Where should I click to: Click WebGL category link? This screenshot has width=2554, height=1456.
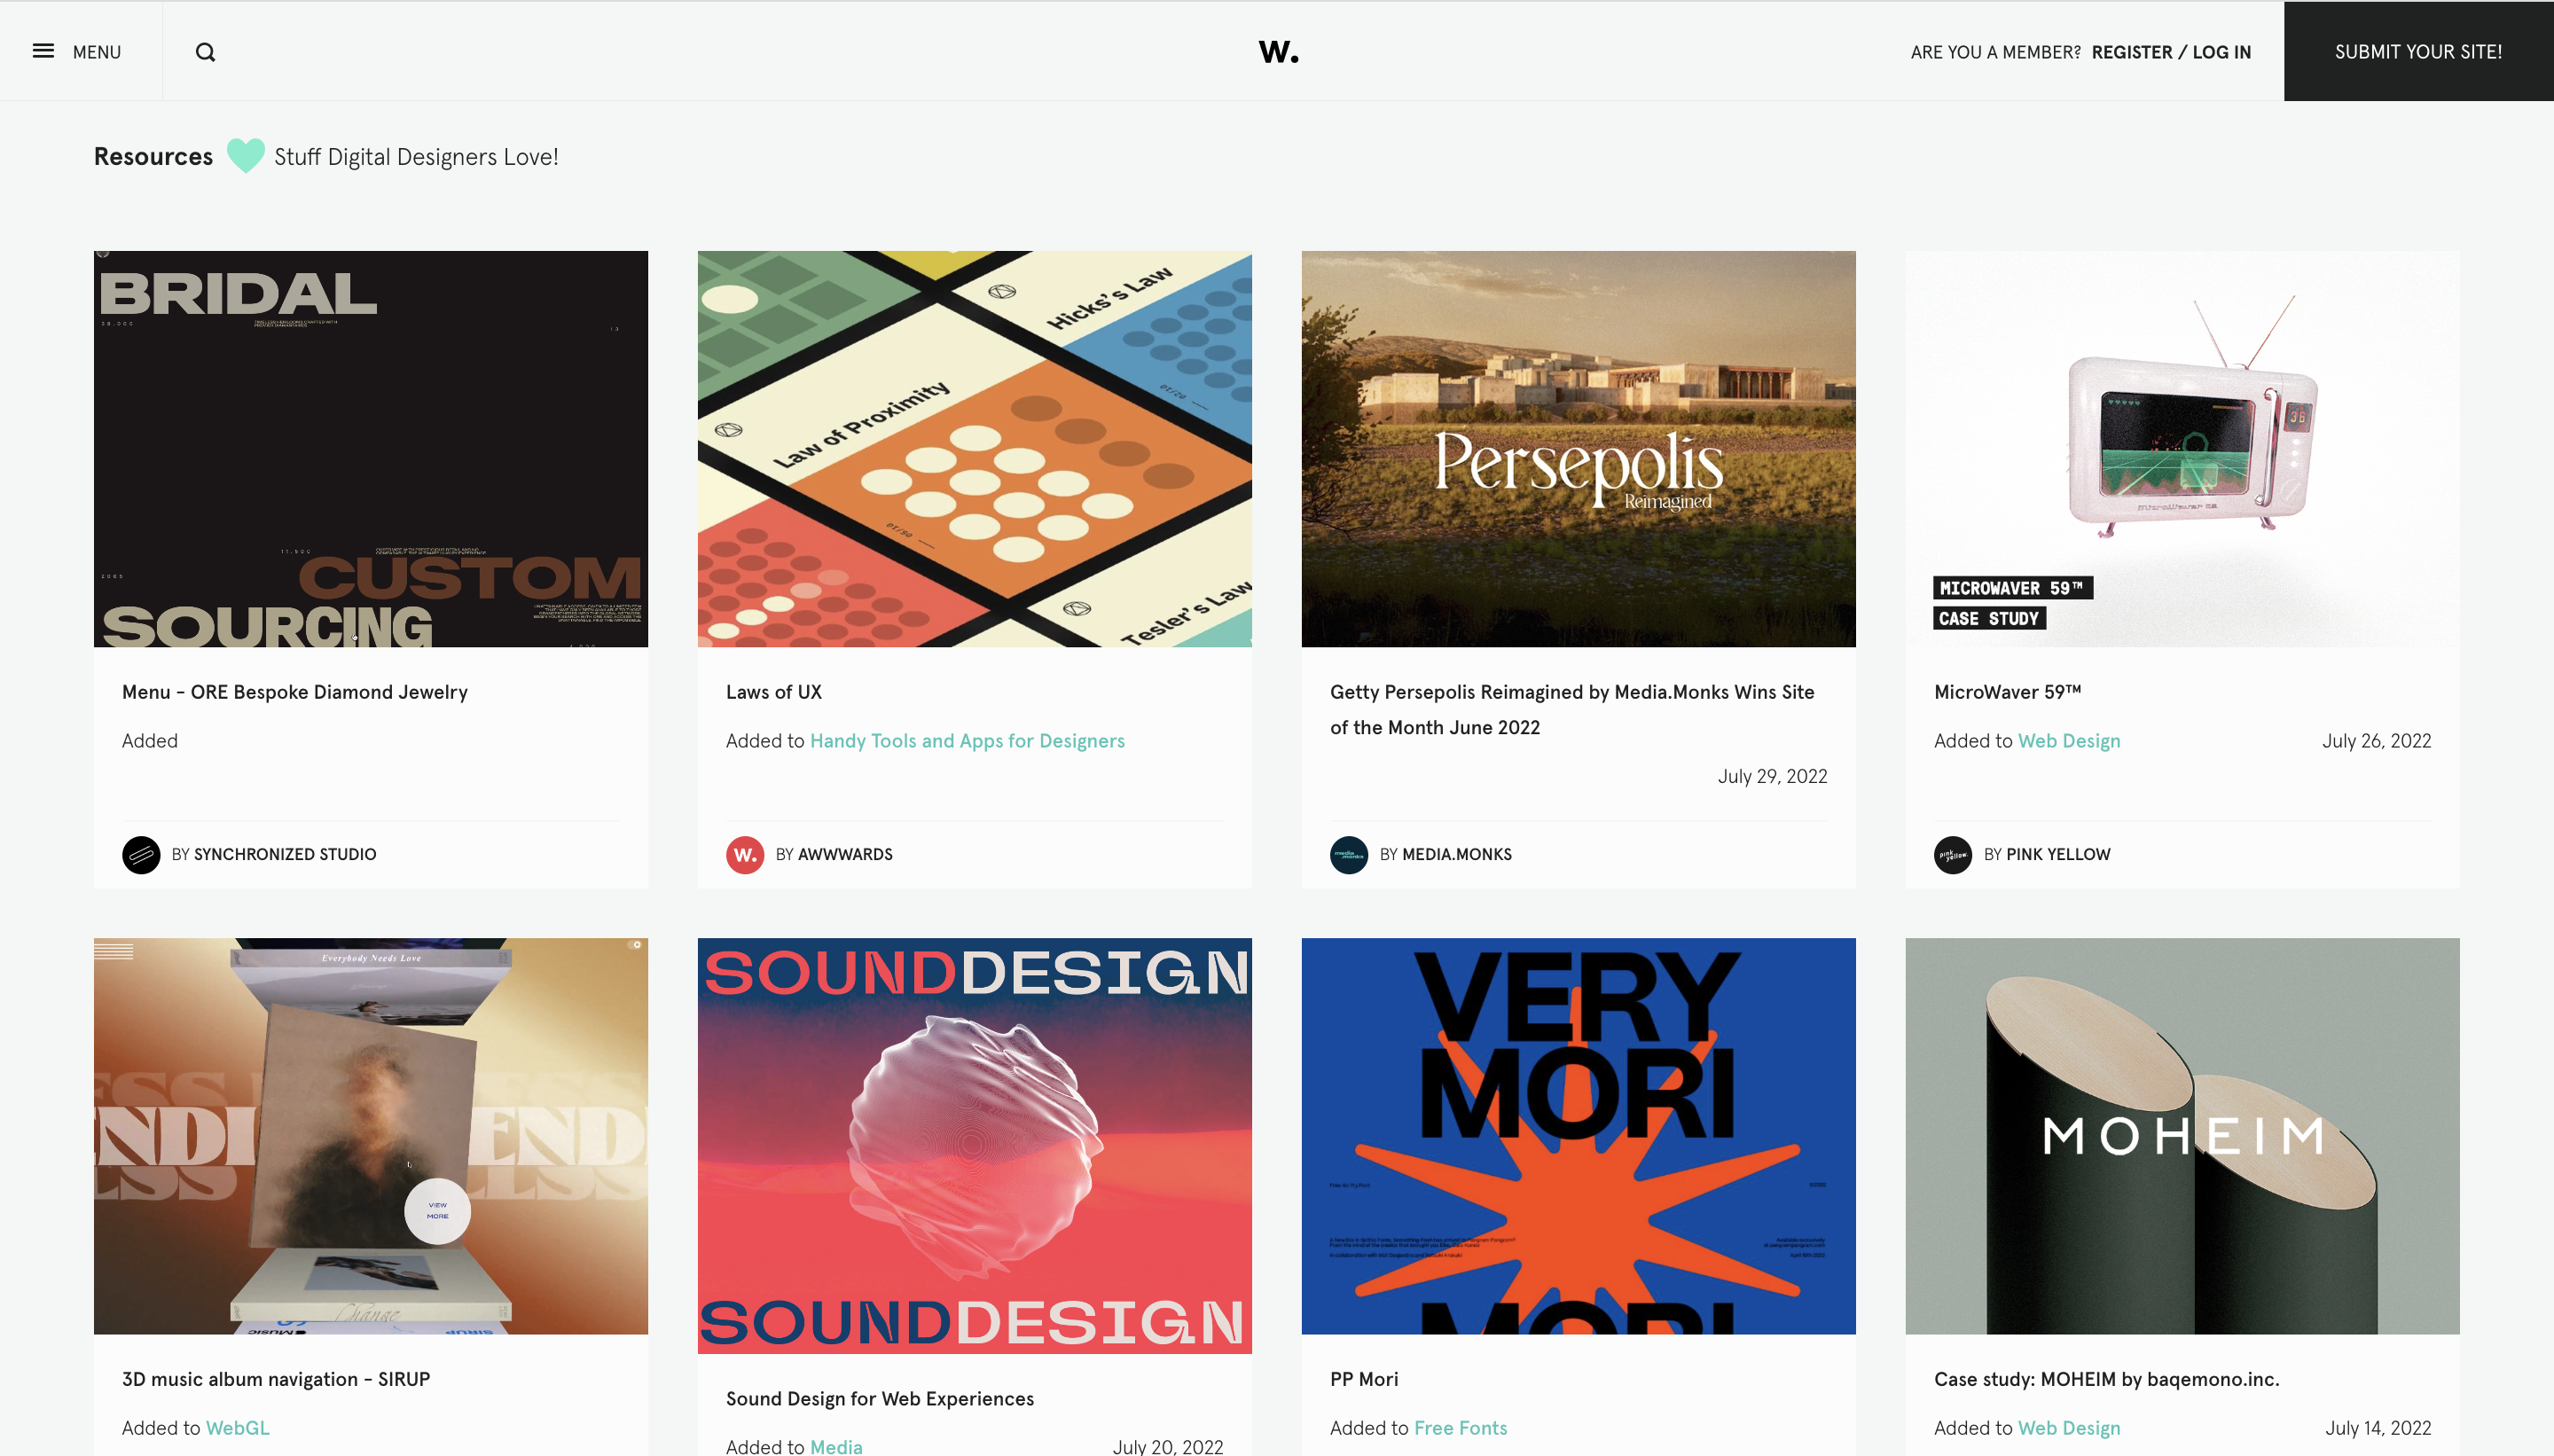coord(238,1427)
